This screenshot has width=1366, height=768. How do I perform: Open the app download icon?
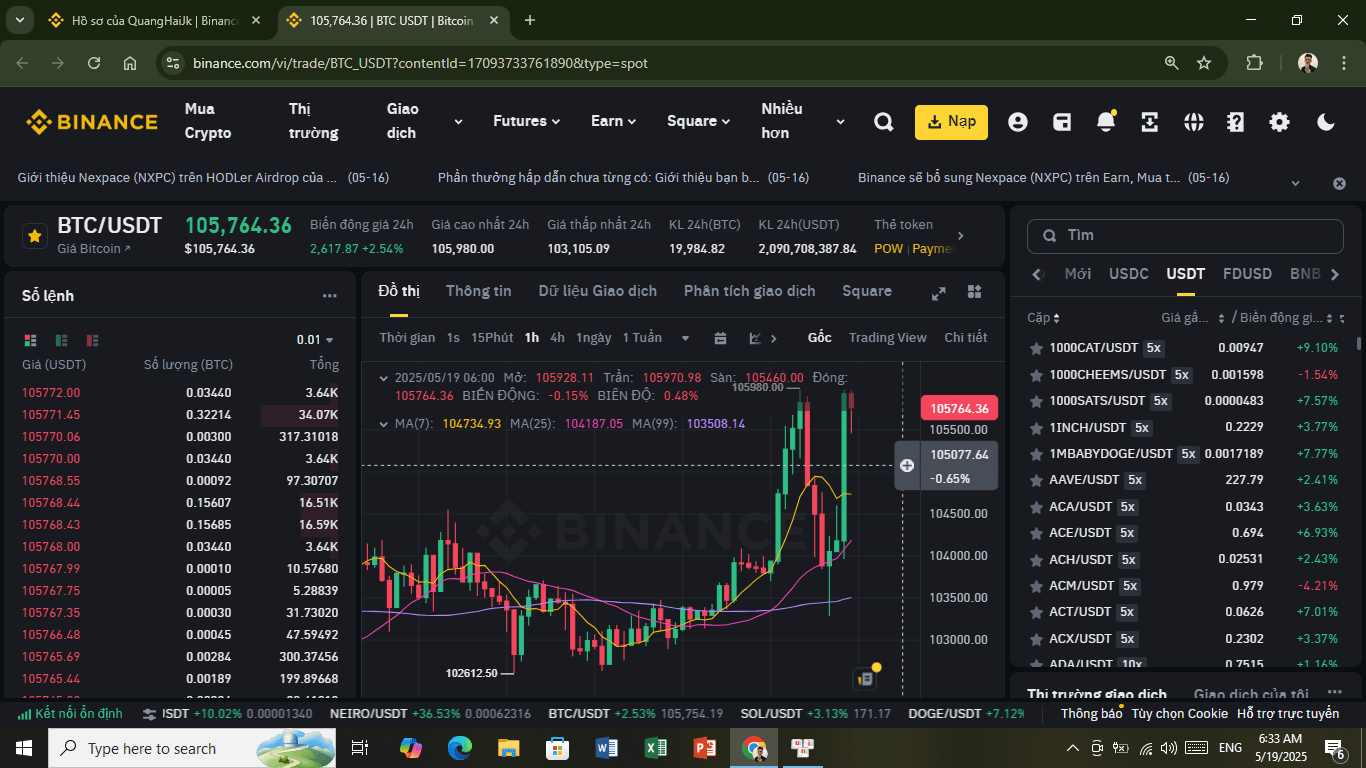point(1150,122)
